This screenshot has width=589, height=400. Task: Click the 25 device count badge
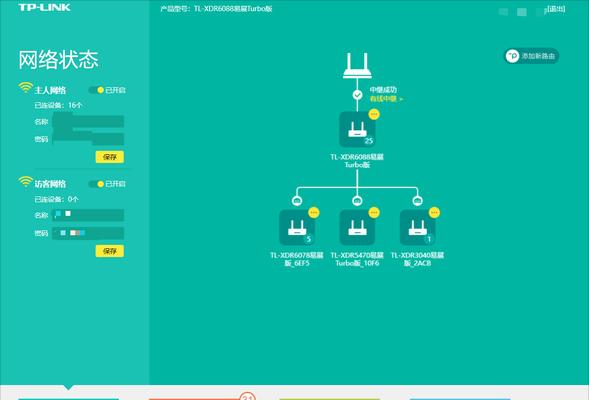369,141
